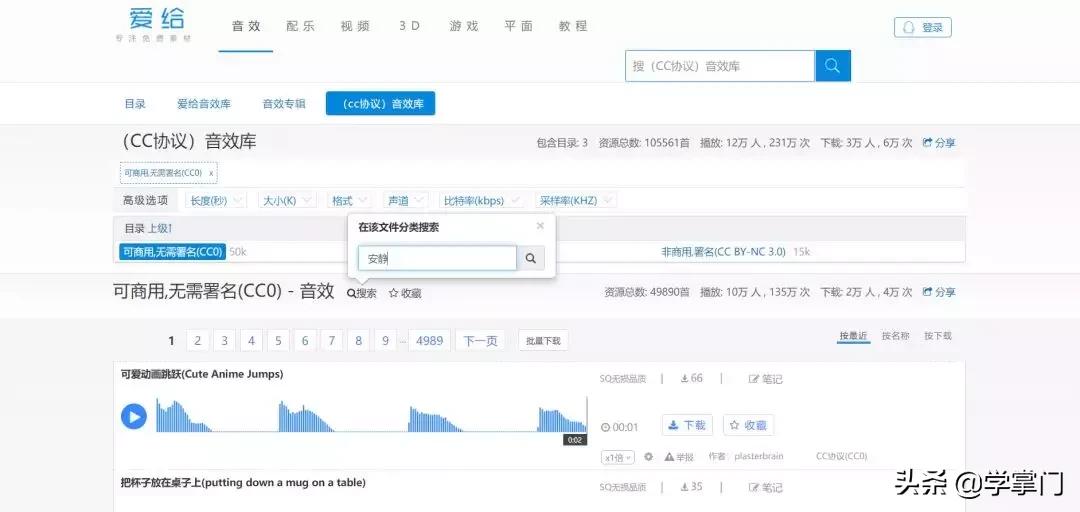The height and width of the screenshot is (512, 1080).
Task: Click the popup magnifier search button
Action: [x=530, y=258]
